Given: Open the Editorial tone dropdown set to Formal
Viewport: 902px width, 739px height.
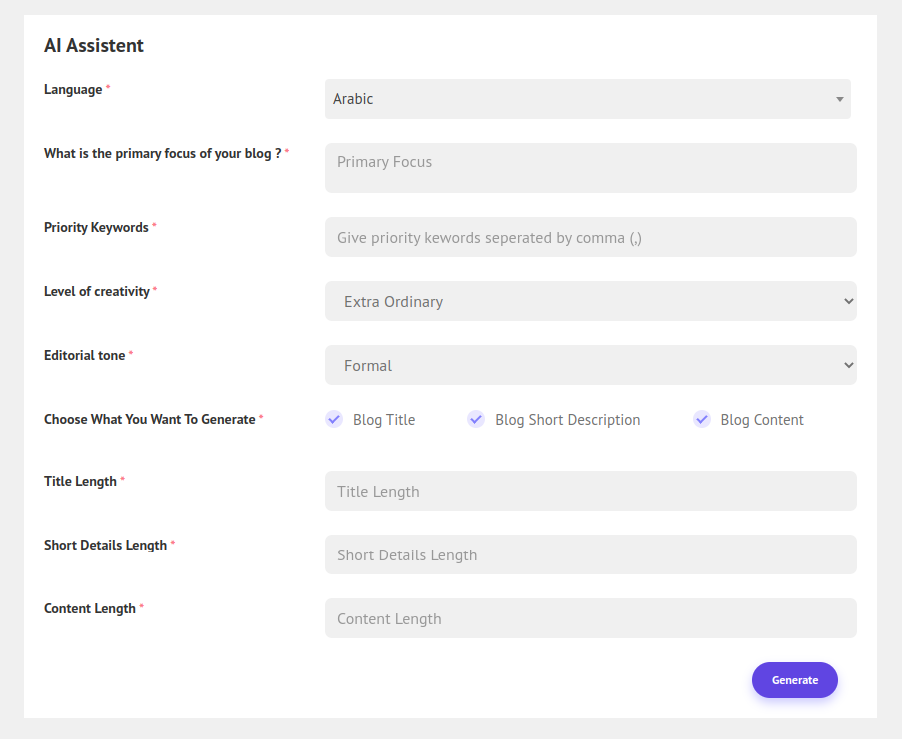Looking at the screenshot, I should [x=590, y=365].
